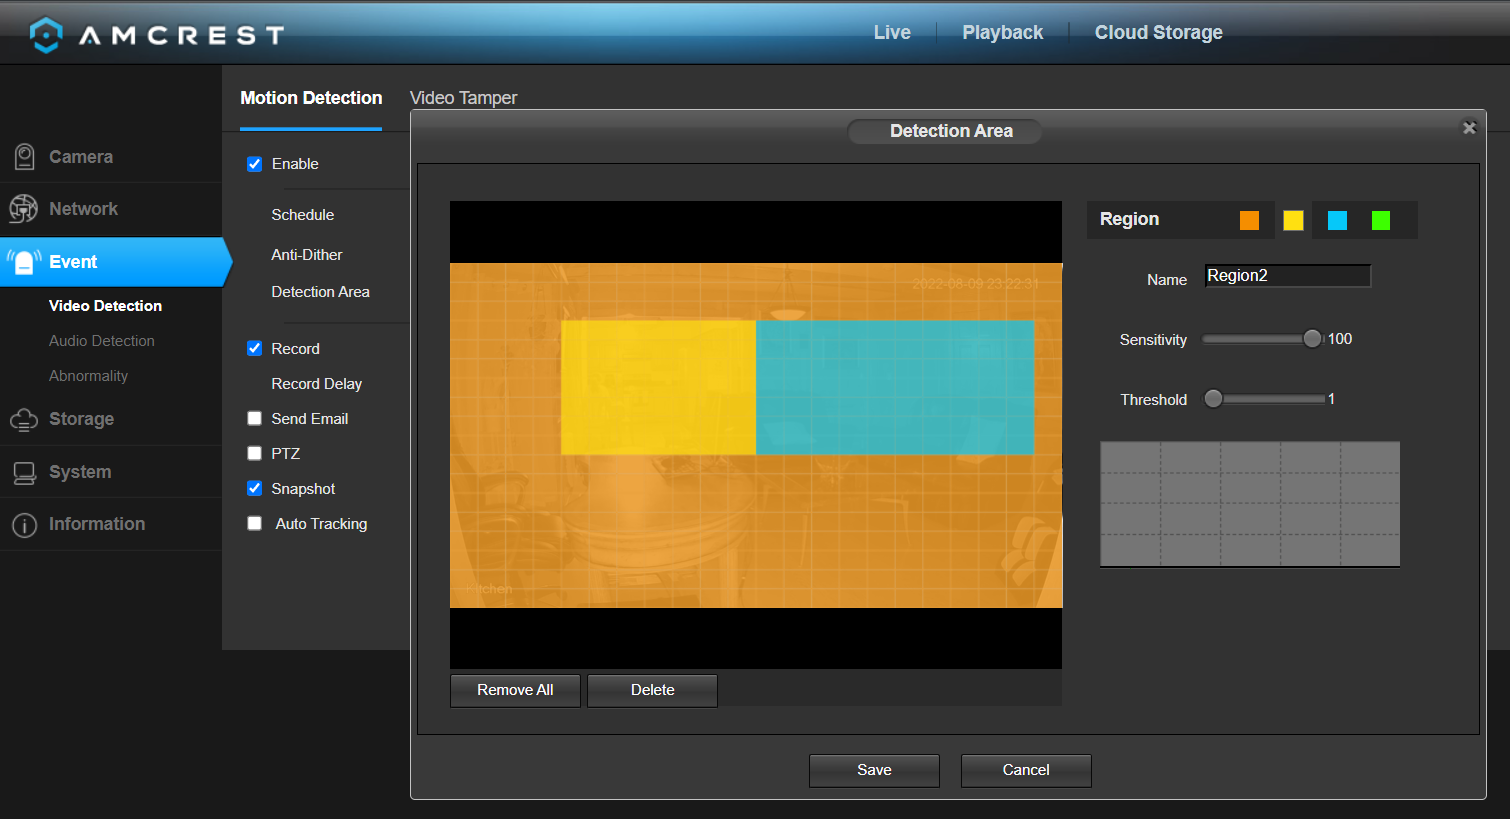
Task: Switch to the Motion Detection tab
Action: 311,98
